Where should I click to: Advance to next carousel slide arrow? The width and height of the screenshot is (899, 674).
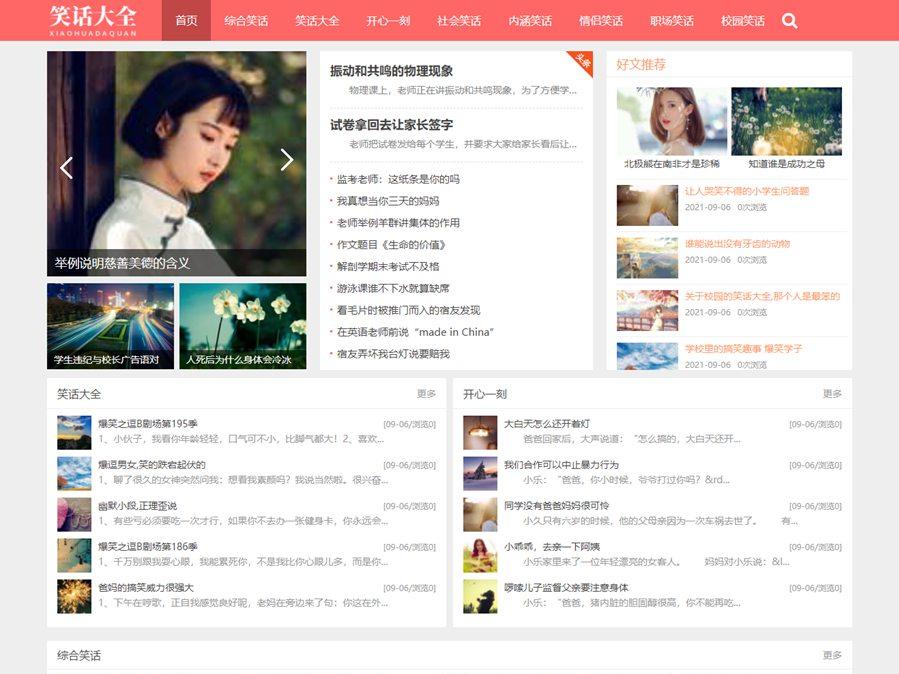[287, 159]
